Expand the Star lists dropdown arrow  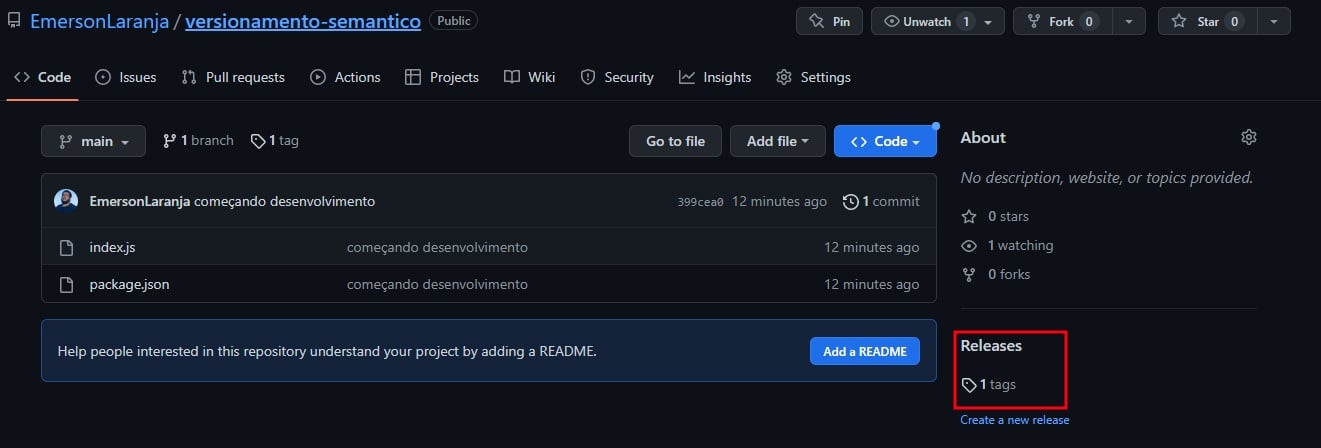pos(1273,21)
